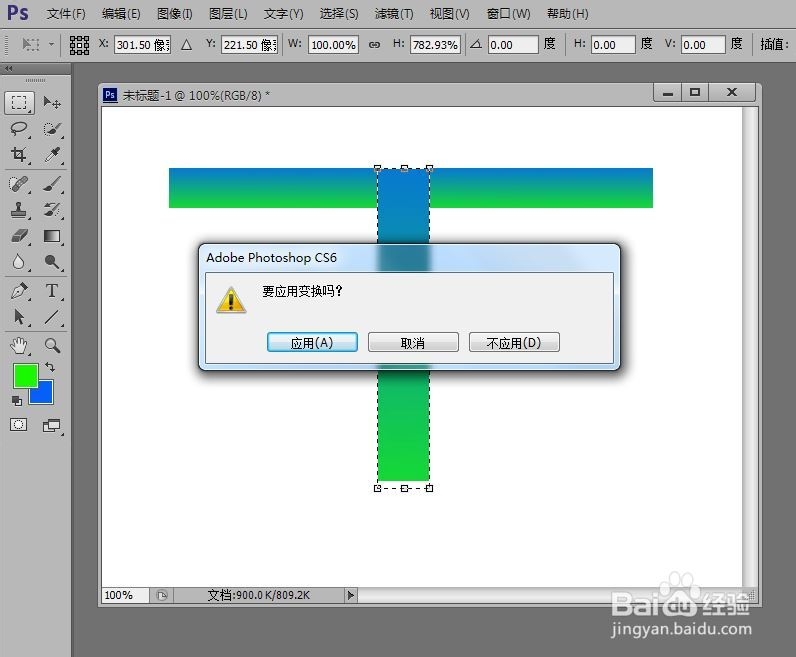Image resolution: width=796 pixels, height=657 pixels.
Task: Select the History Brush tool
Action: click(x=52, y=210)
